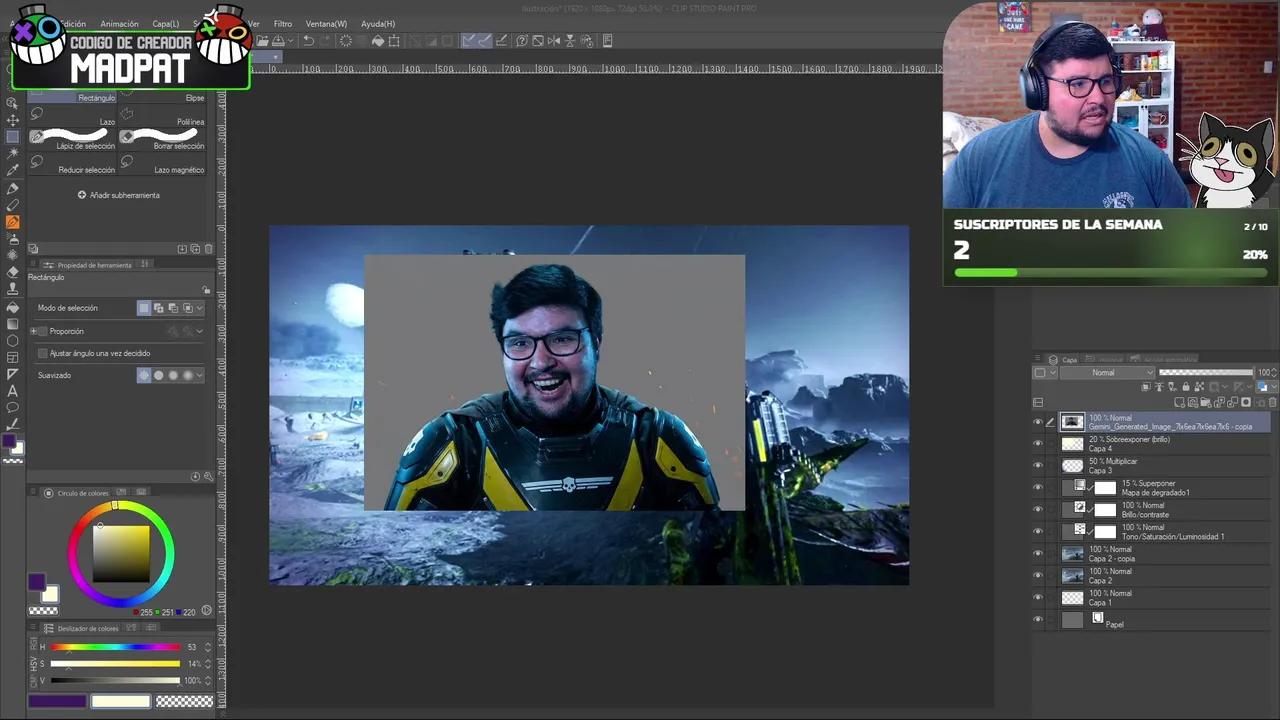This screenshot has height=720, width=1280.
Task: Switch to the Capa layer tab
Action: pos(1063,360)
